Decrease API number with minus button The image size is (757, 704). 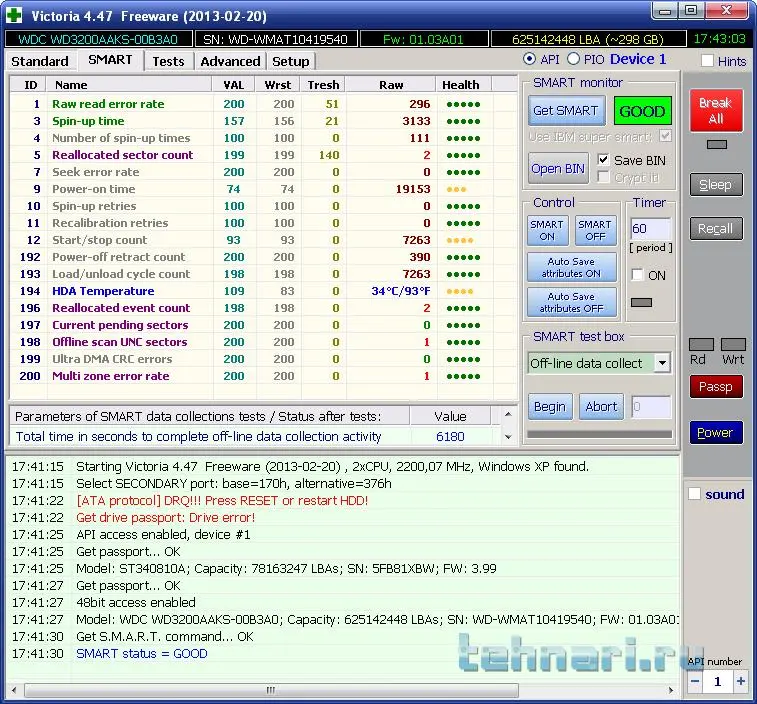coord(695,681)
